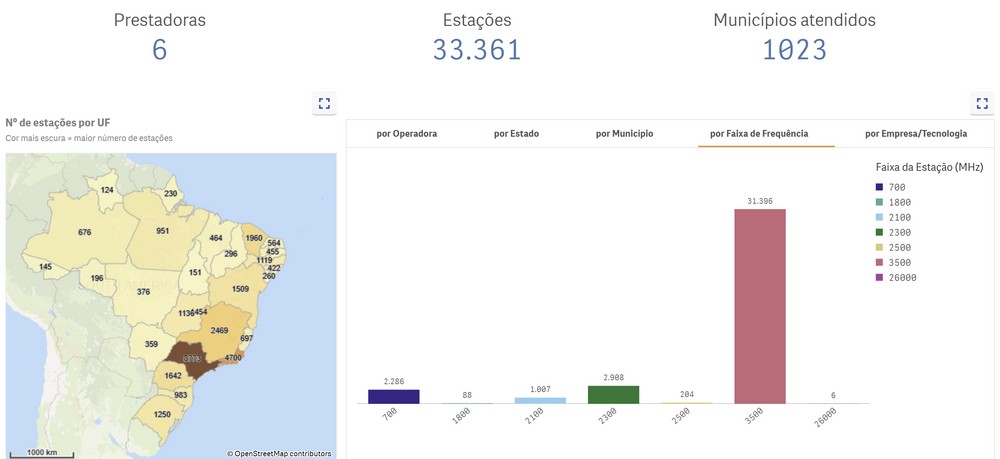Click the 700 legend color swatch
The image size is (1000, 459).
pyautogui.click(x=878, y=187)
